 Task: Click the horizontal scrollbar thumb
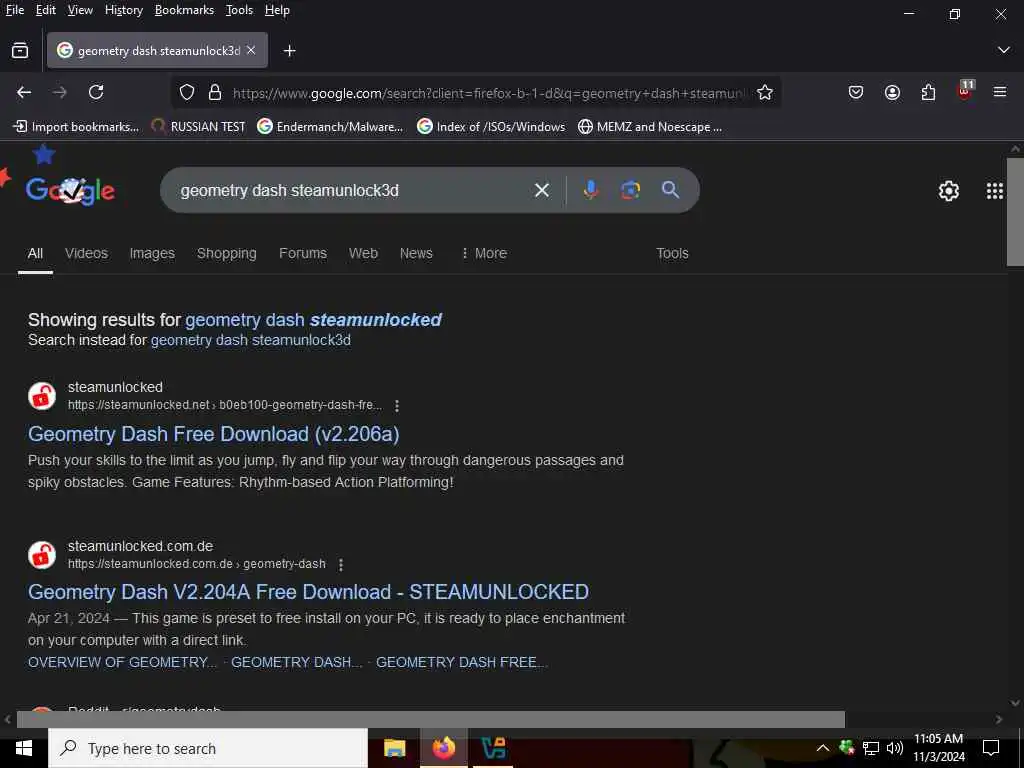(x=430, y=719)
